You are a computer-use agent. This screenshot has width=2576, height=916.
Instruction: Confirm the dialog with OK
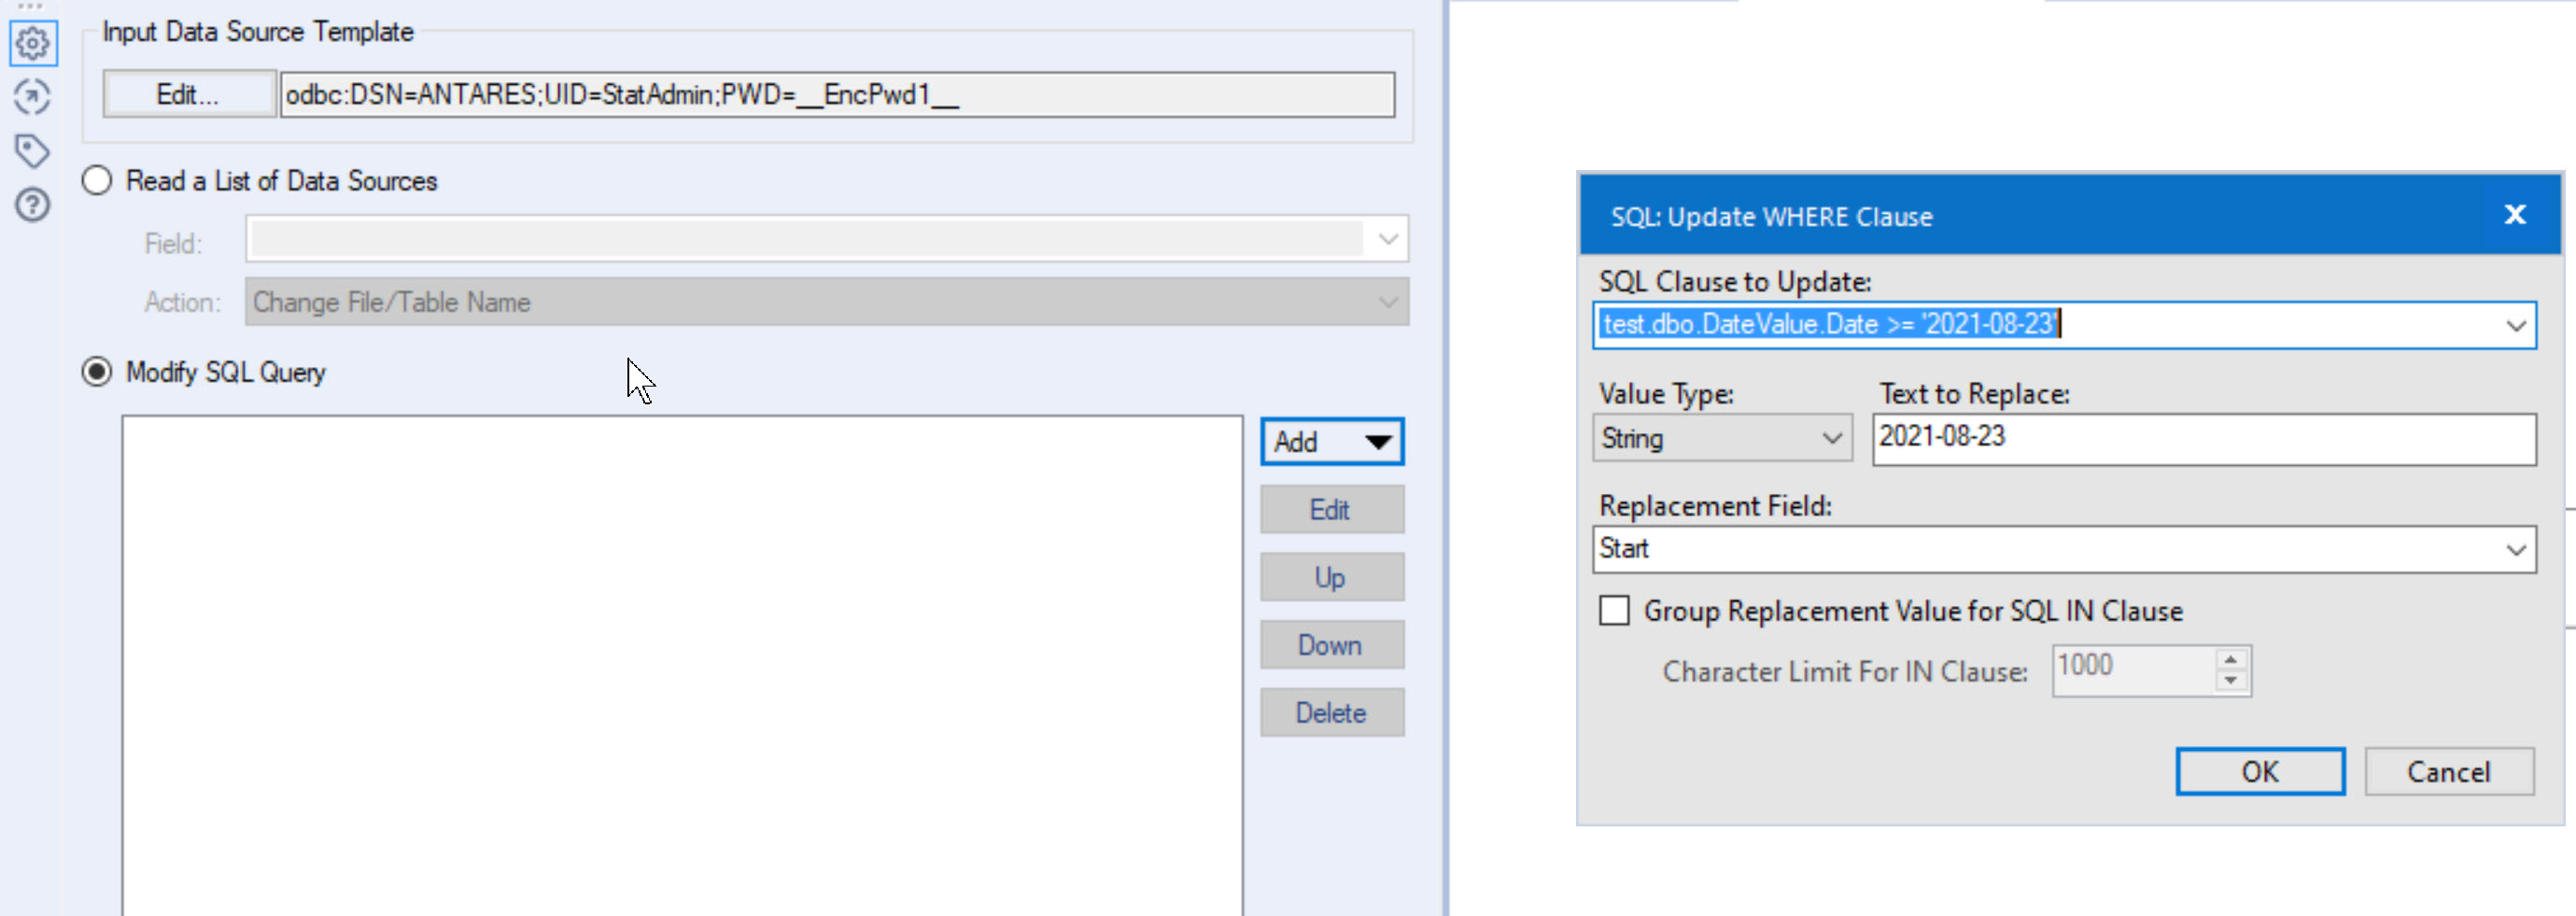click(x=2260, y=771)
